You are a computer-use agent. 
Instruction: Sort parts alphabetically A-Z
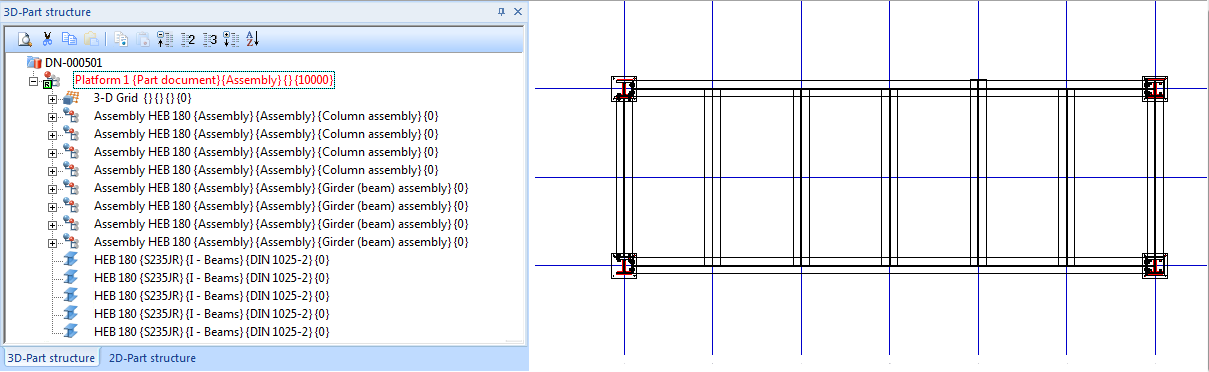pyautogui.click(x=252, y=39)
